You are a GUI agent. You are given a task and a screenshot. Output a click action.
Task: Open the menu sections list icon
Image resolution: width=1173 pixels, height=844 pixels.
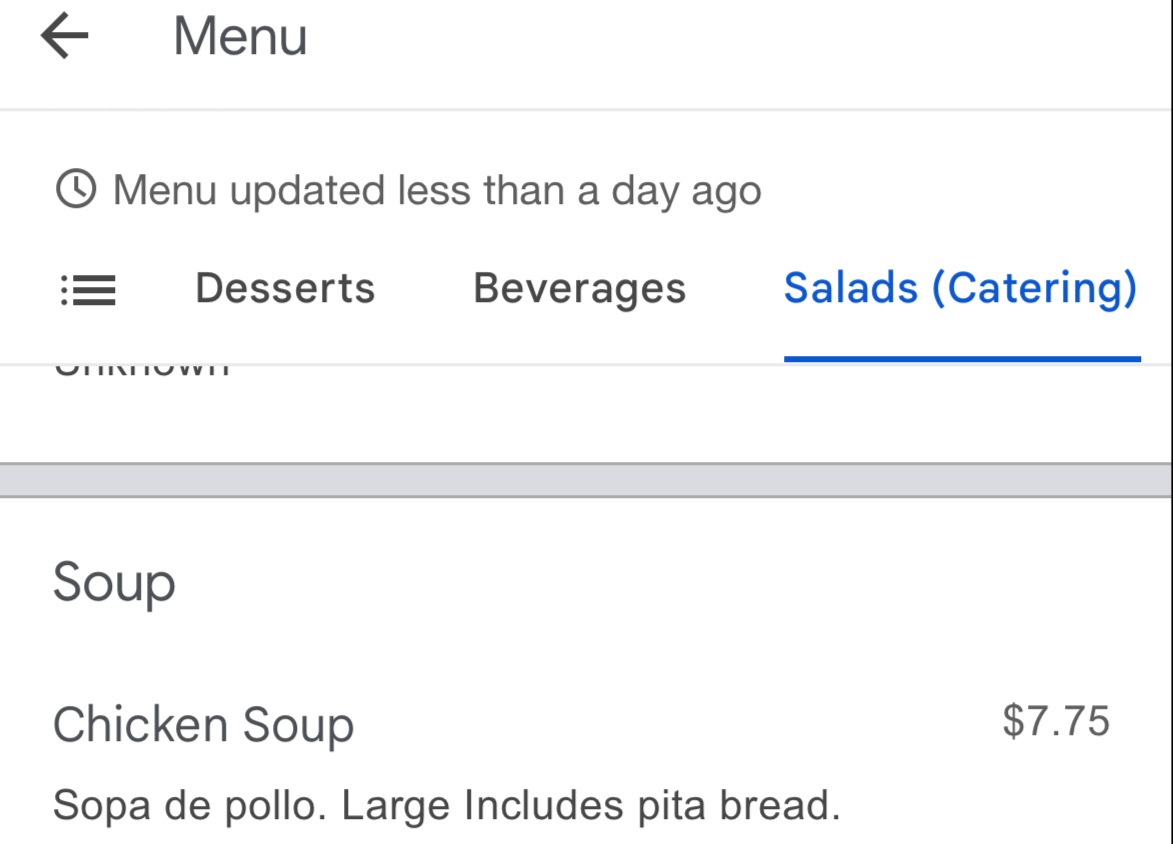(x=89, y=290)
